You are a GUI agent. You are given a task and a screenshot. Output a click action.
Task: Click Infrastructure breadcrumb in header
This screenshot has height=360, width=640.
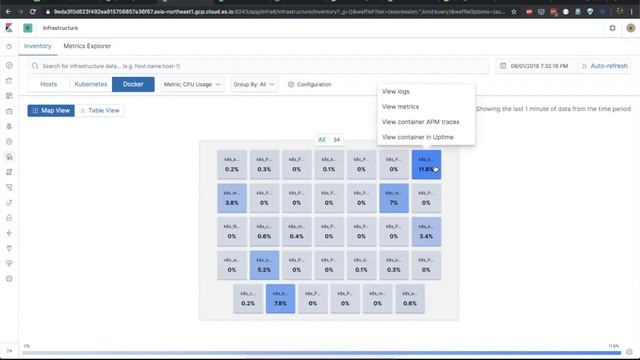[x=60, y=28]
